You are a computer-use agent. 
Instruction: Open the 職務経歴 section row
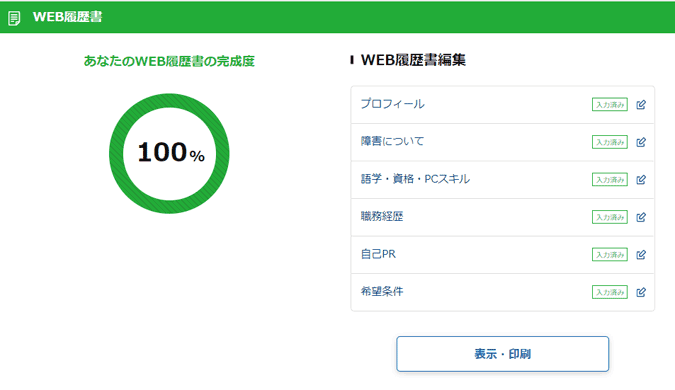pos(502,217)
